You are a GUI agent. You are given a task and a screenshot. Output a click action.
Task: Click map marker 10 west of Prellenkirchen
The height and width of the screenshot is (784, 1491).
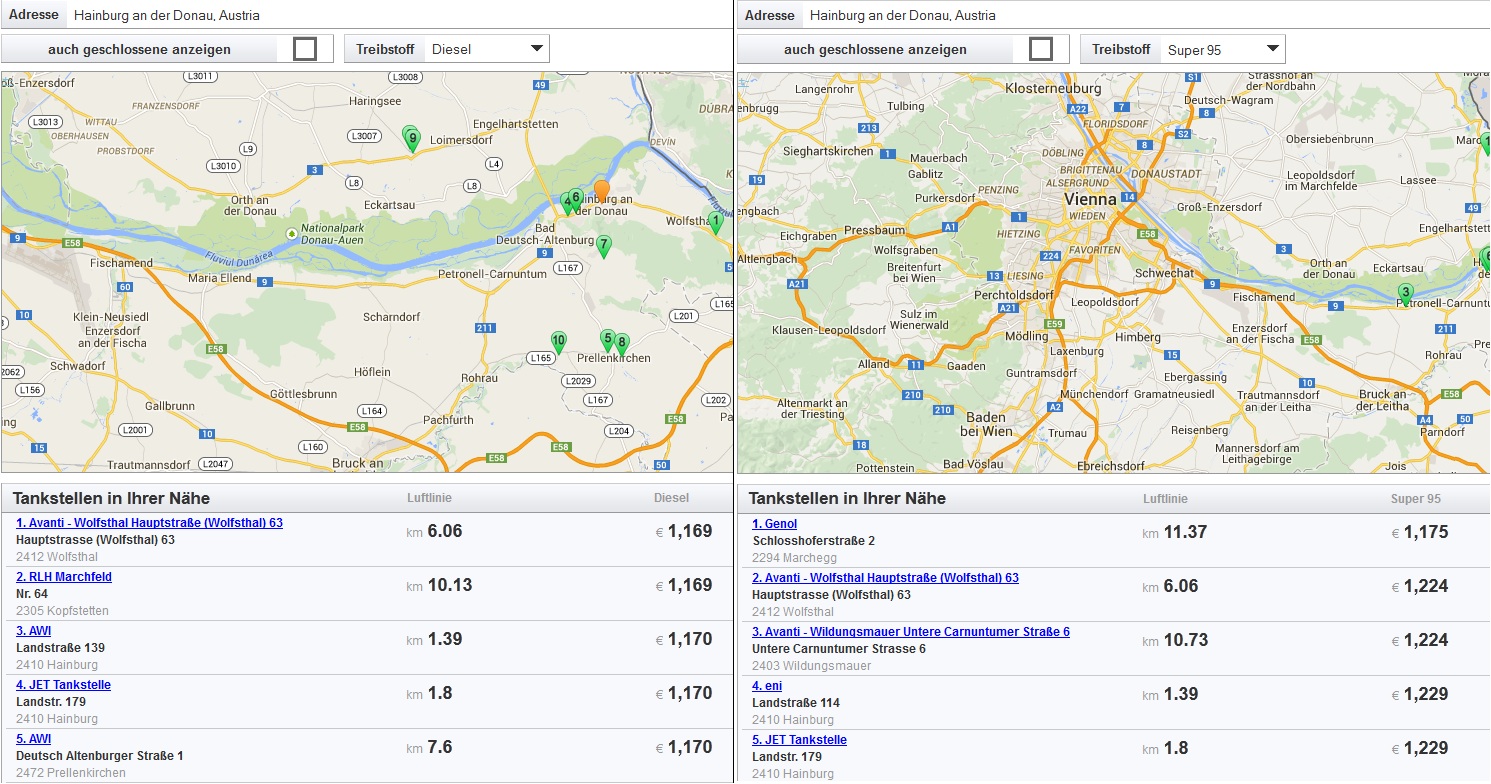[x=559, y=342]
